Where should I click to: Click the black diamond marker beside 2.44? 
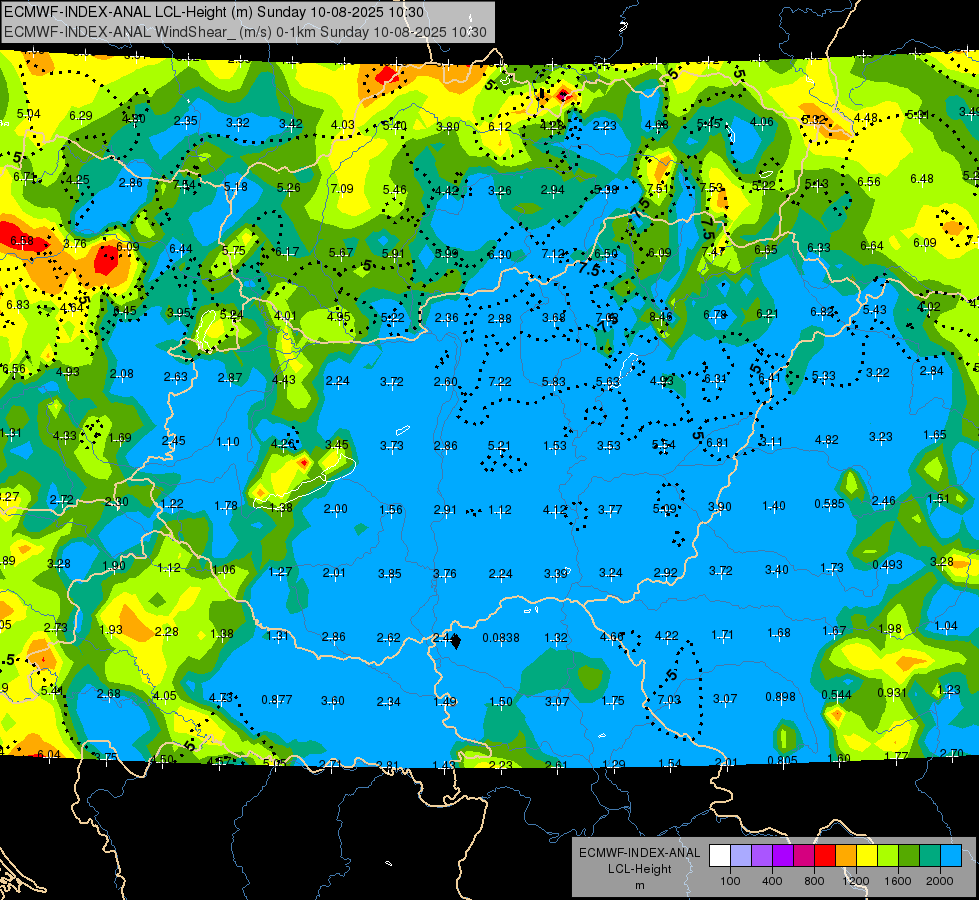456,641
